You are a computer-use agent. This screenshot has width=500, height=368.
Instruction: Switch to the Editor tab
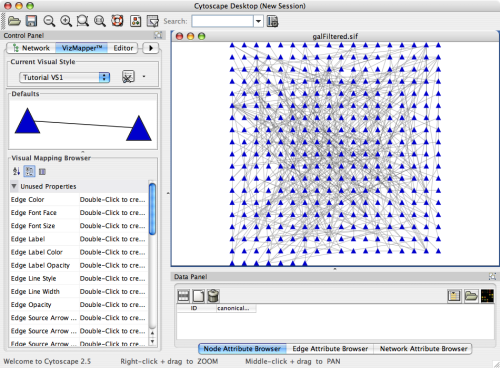(x=123, y=48)
